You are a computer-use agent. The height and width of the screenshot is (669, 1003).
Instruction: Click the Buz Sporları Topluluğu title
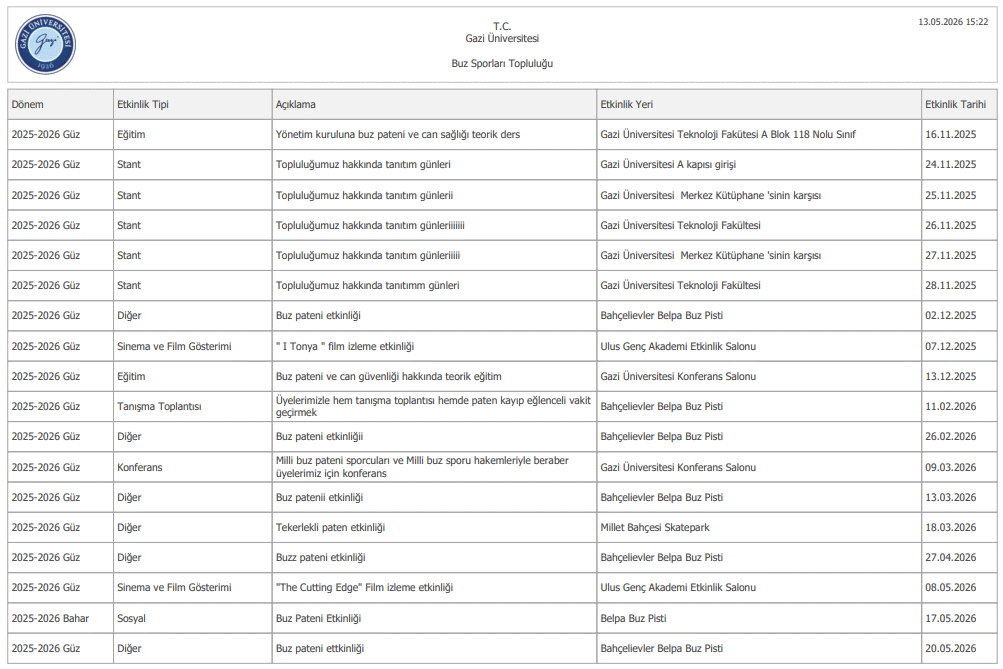[x=502, y=63]
